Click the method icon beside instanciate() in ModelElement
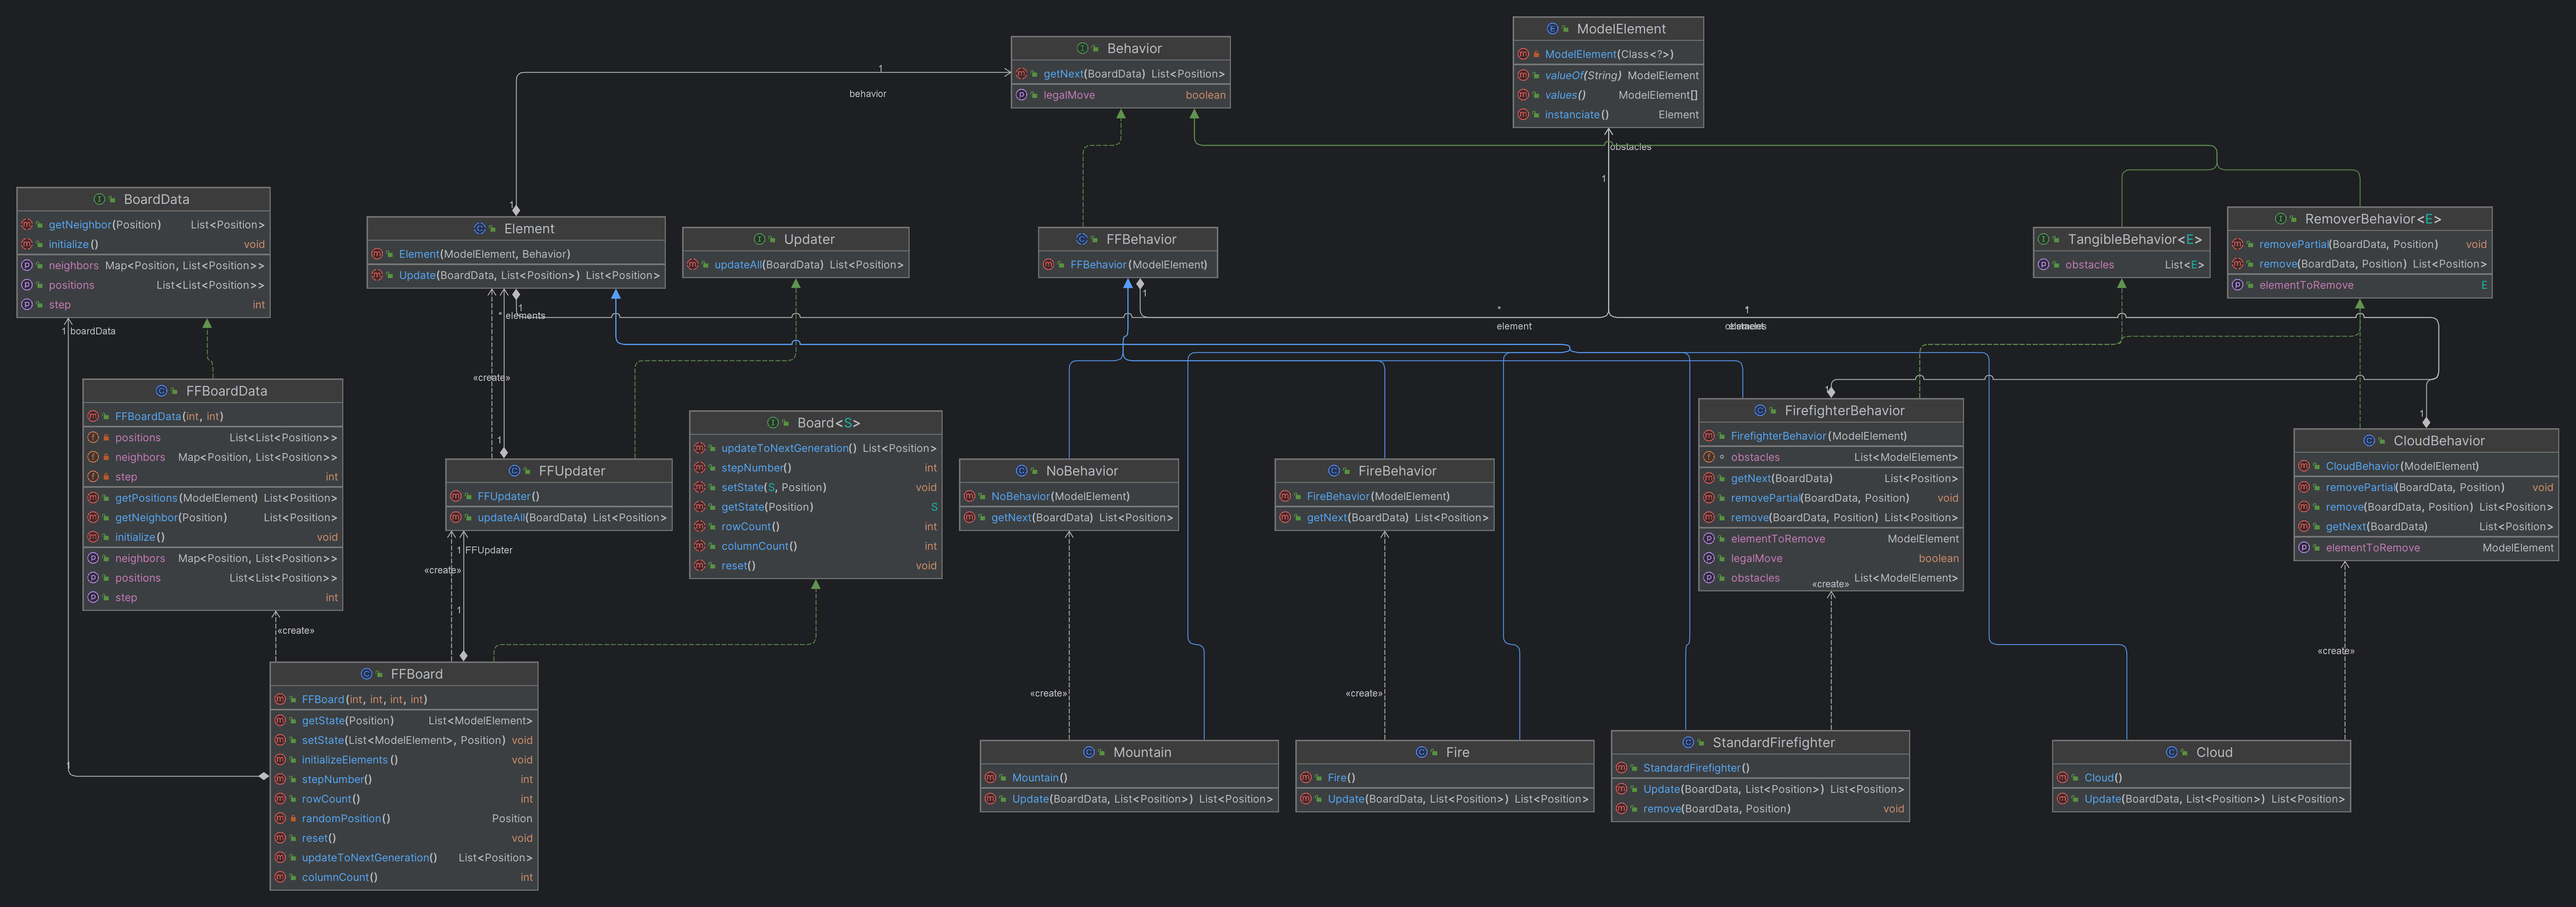The height and width of the screenshot is (907, 2576). [x=1522, y=115]
